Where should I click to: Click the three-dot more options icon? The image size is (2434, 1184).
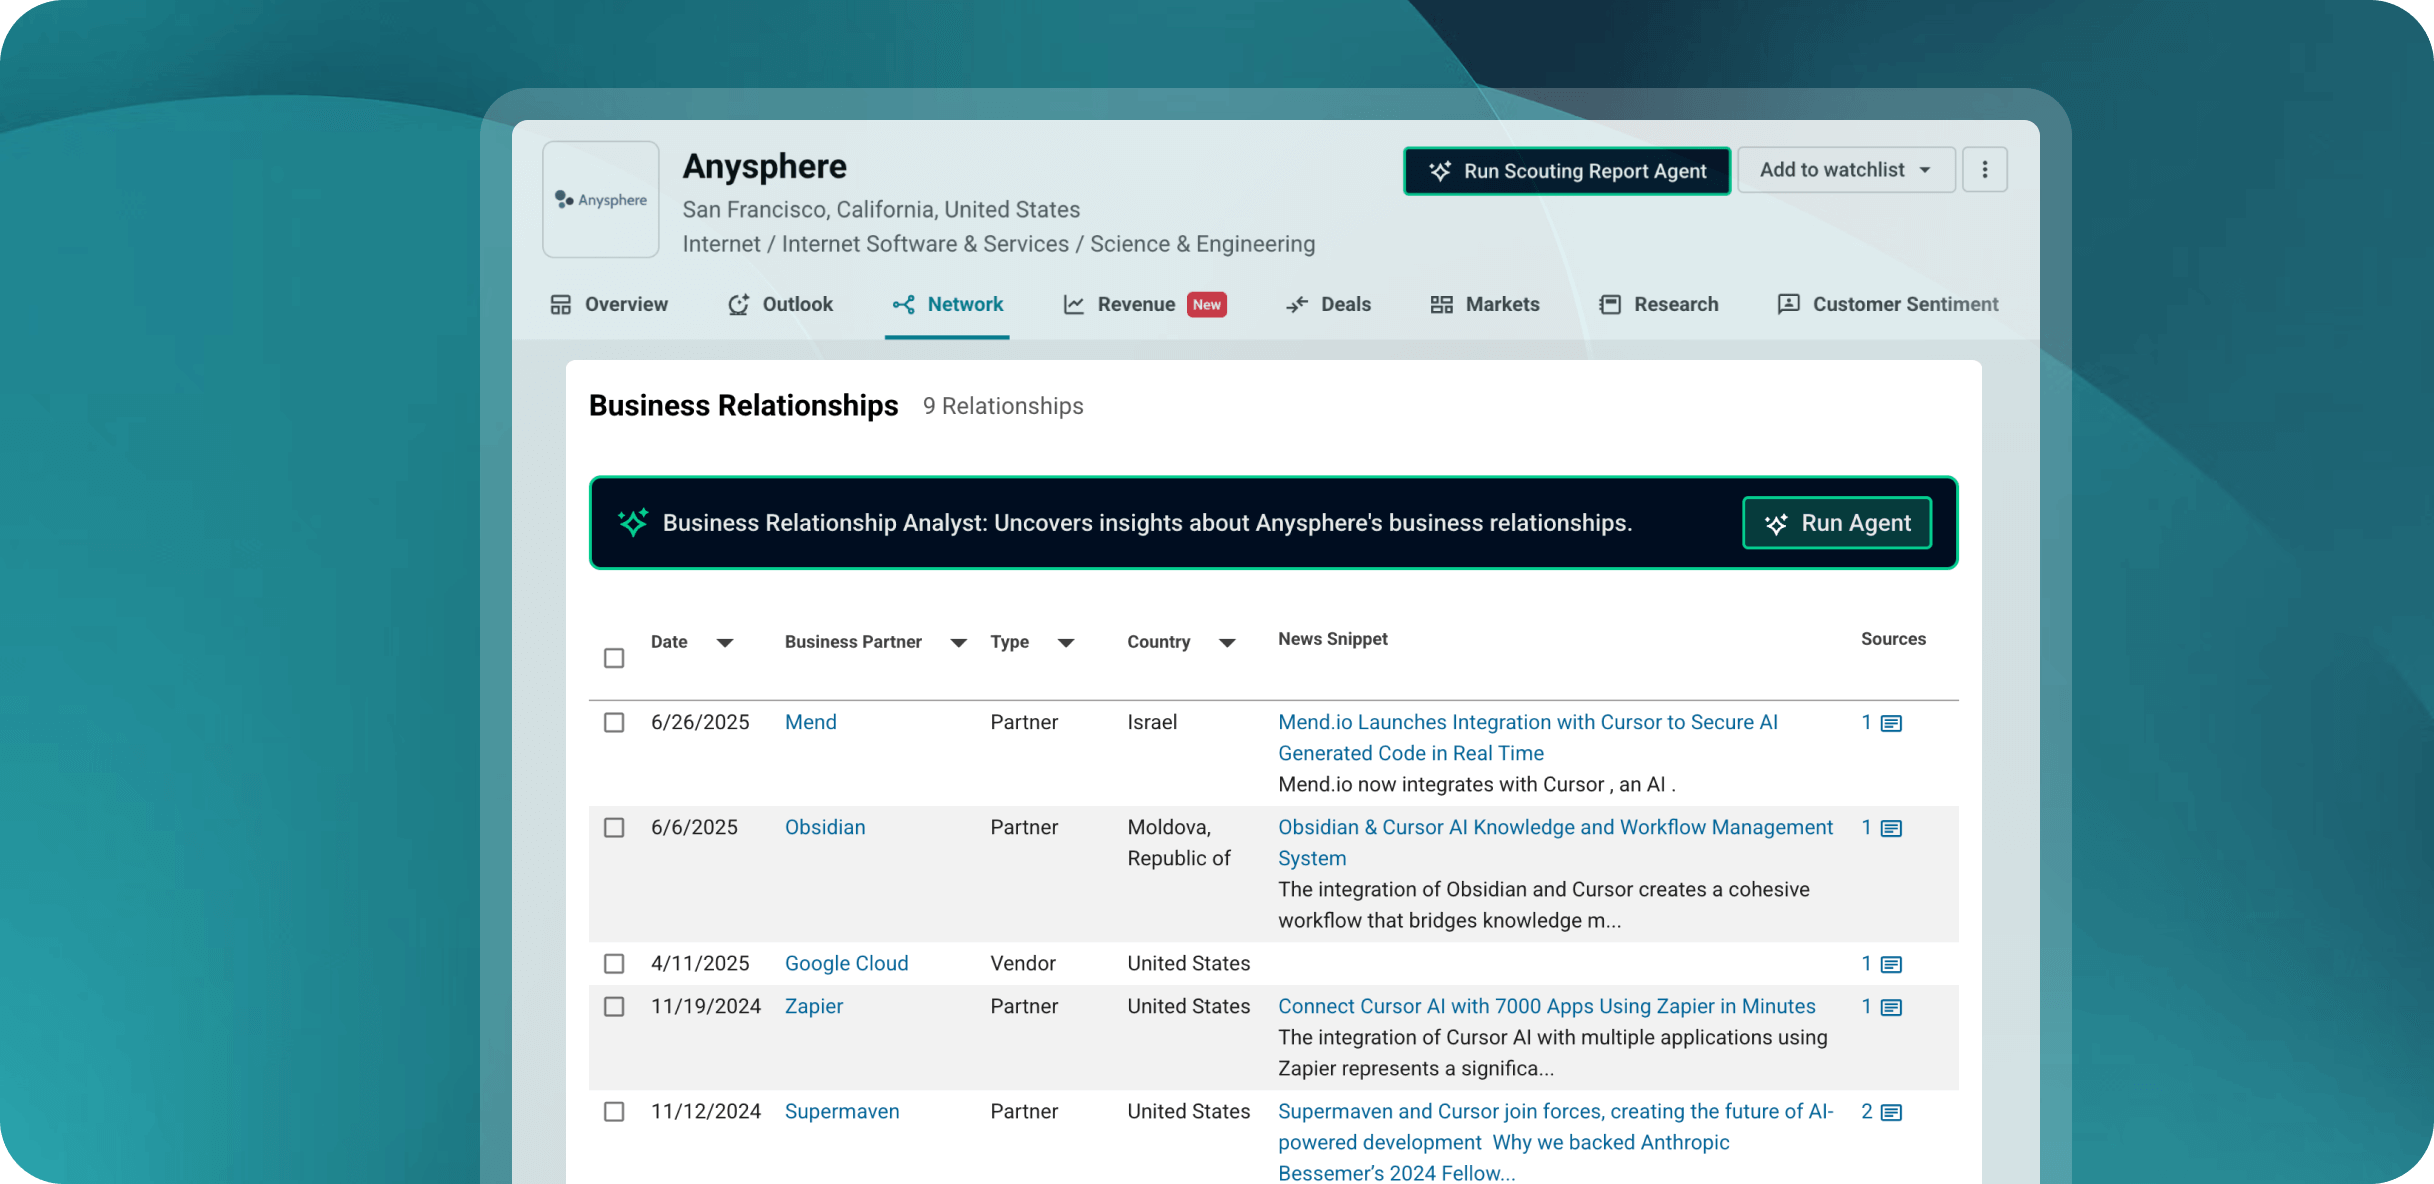pyautogui.click(x=1984, y=170)
